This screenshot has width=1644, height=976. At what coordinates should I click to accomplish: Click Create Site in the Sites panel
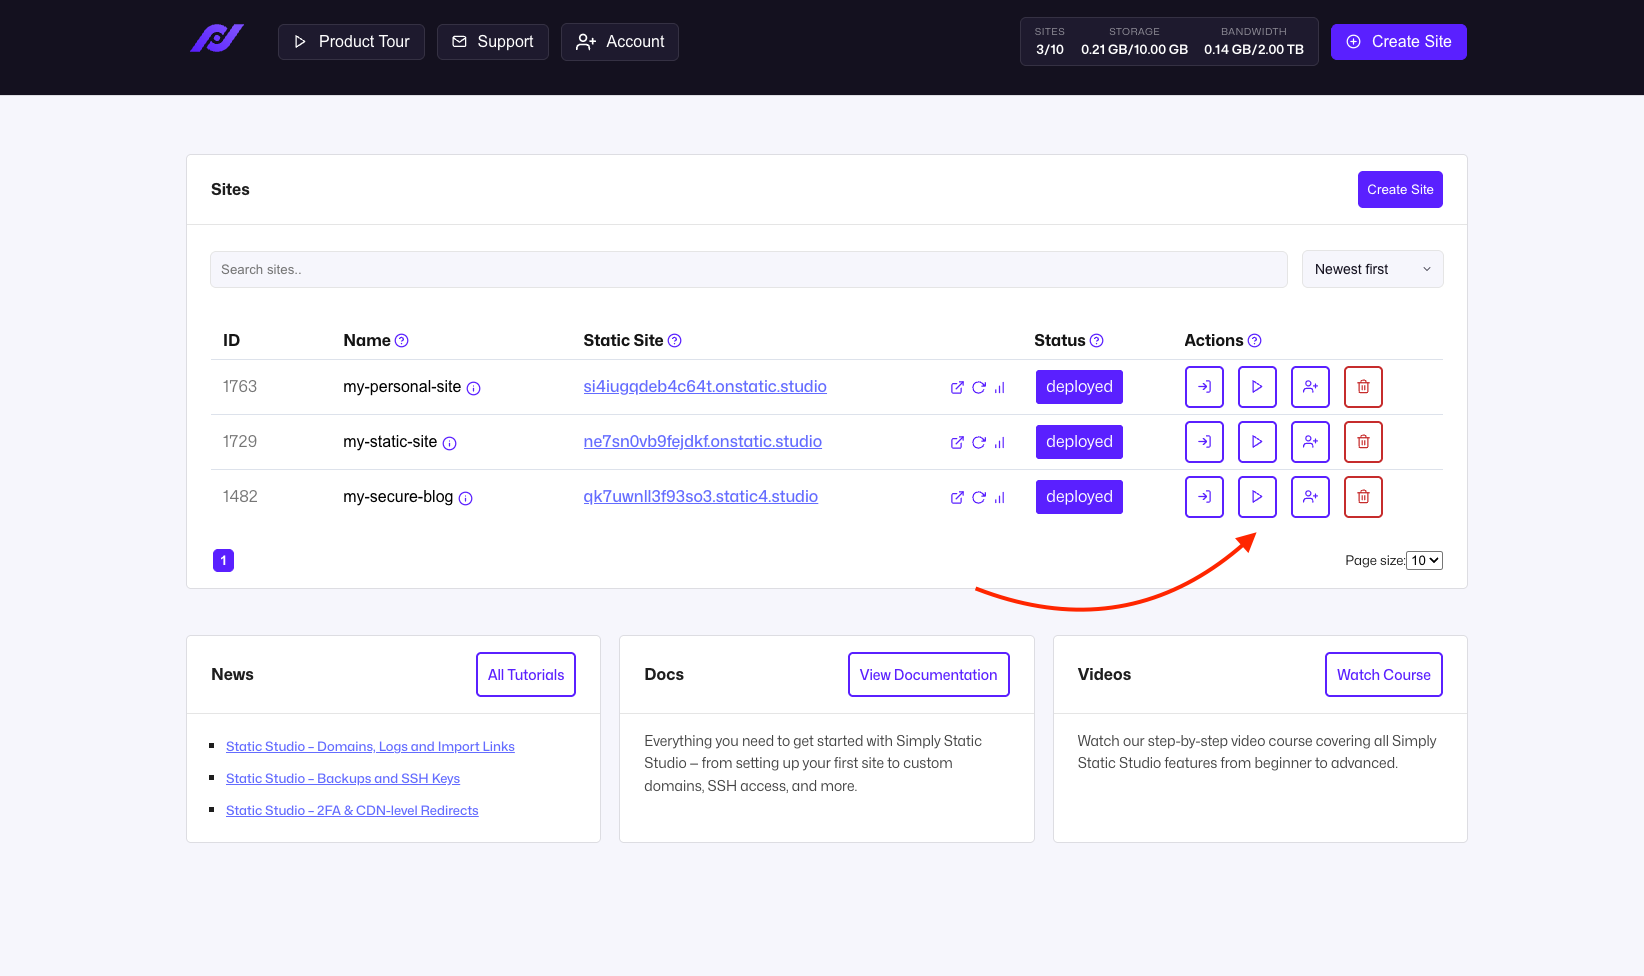(x=1400, y=190)
